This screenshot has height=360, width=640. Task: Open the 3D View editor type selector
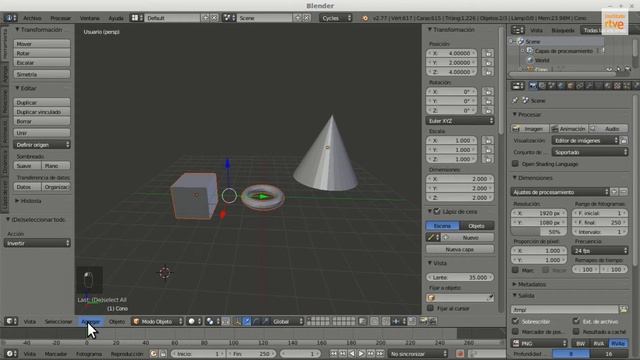click(x=11, y=322)
